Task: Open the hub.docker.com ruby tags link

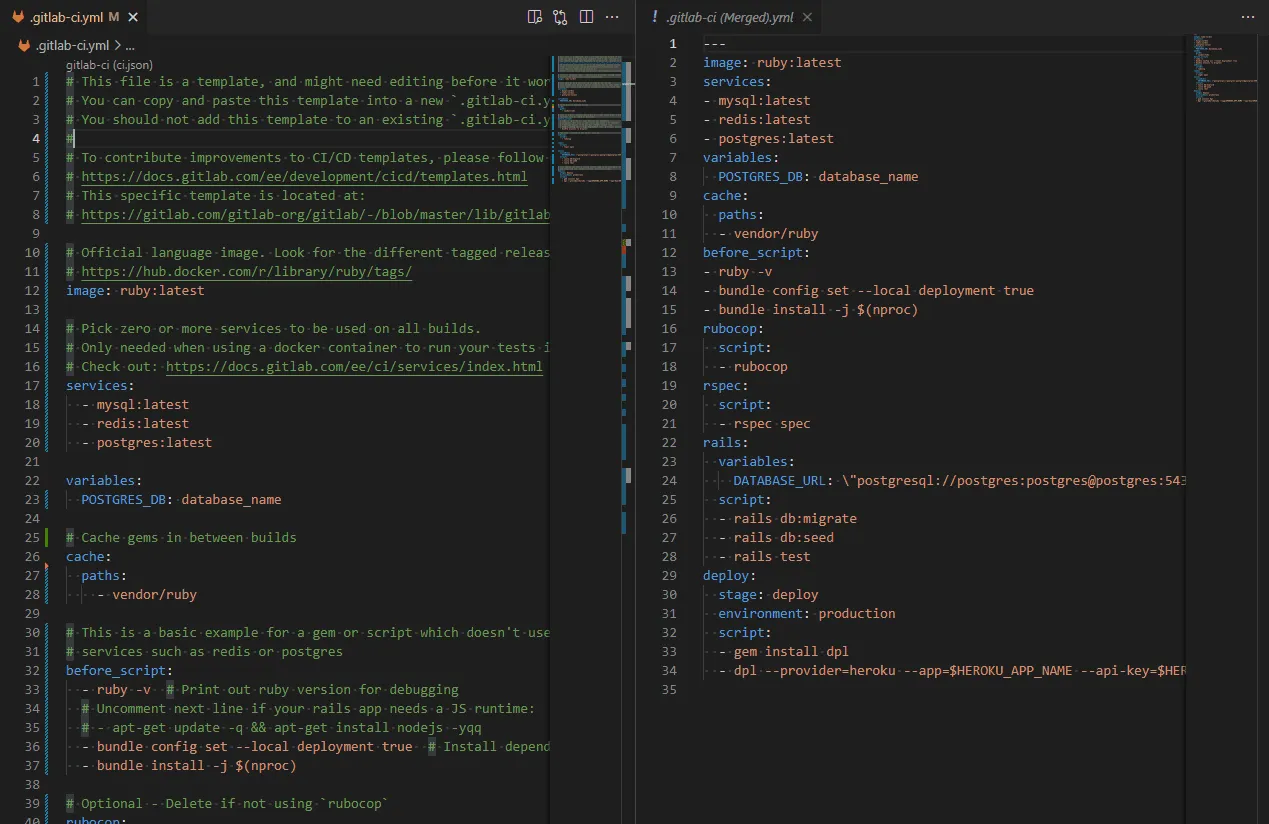Action: [x=246, y=272]
